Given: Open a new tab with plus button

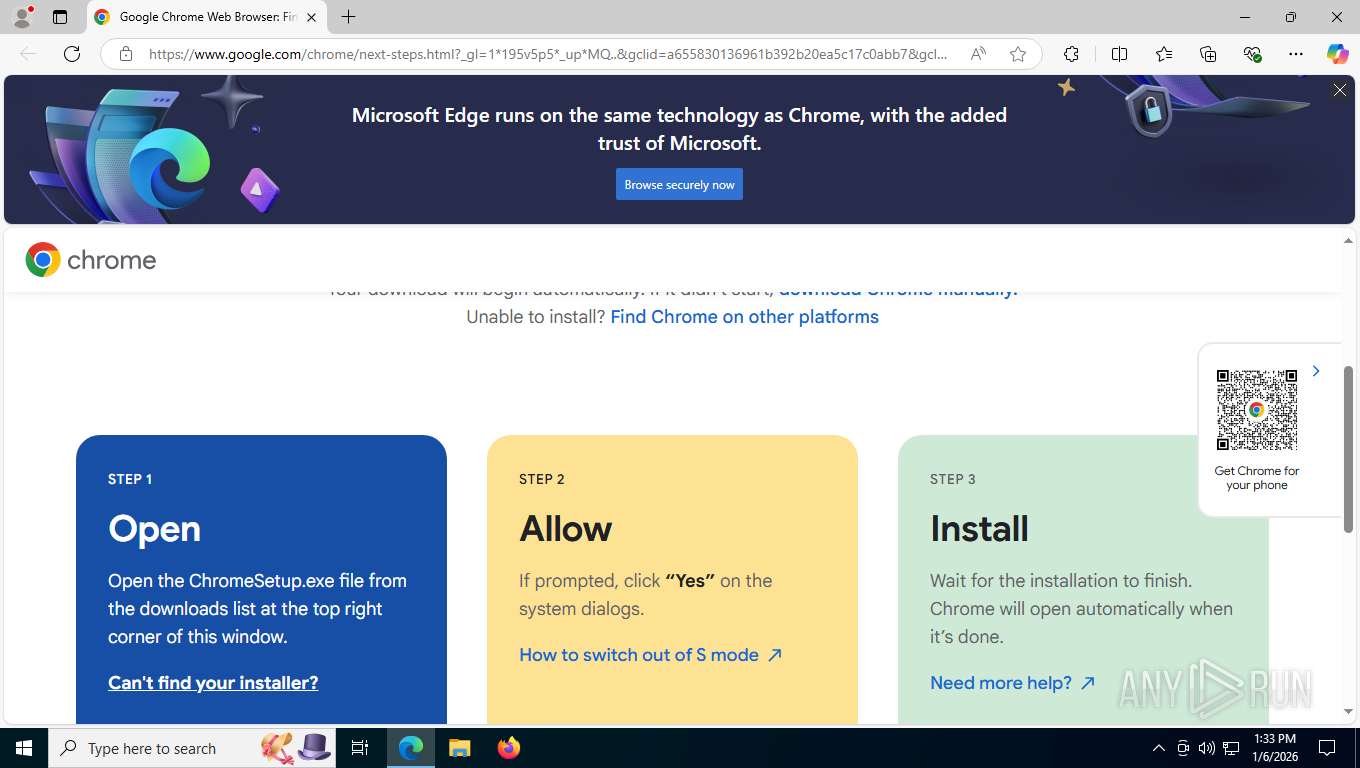Looking at the screenshot, I should (x=348, y=17).
